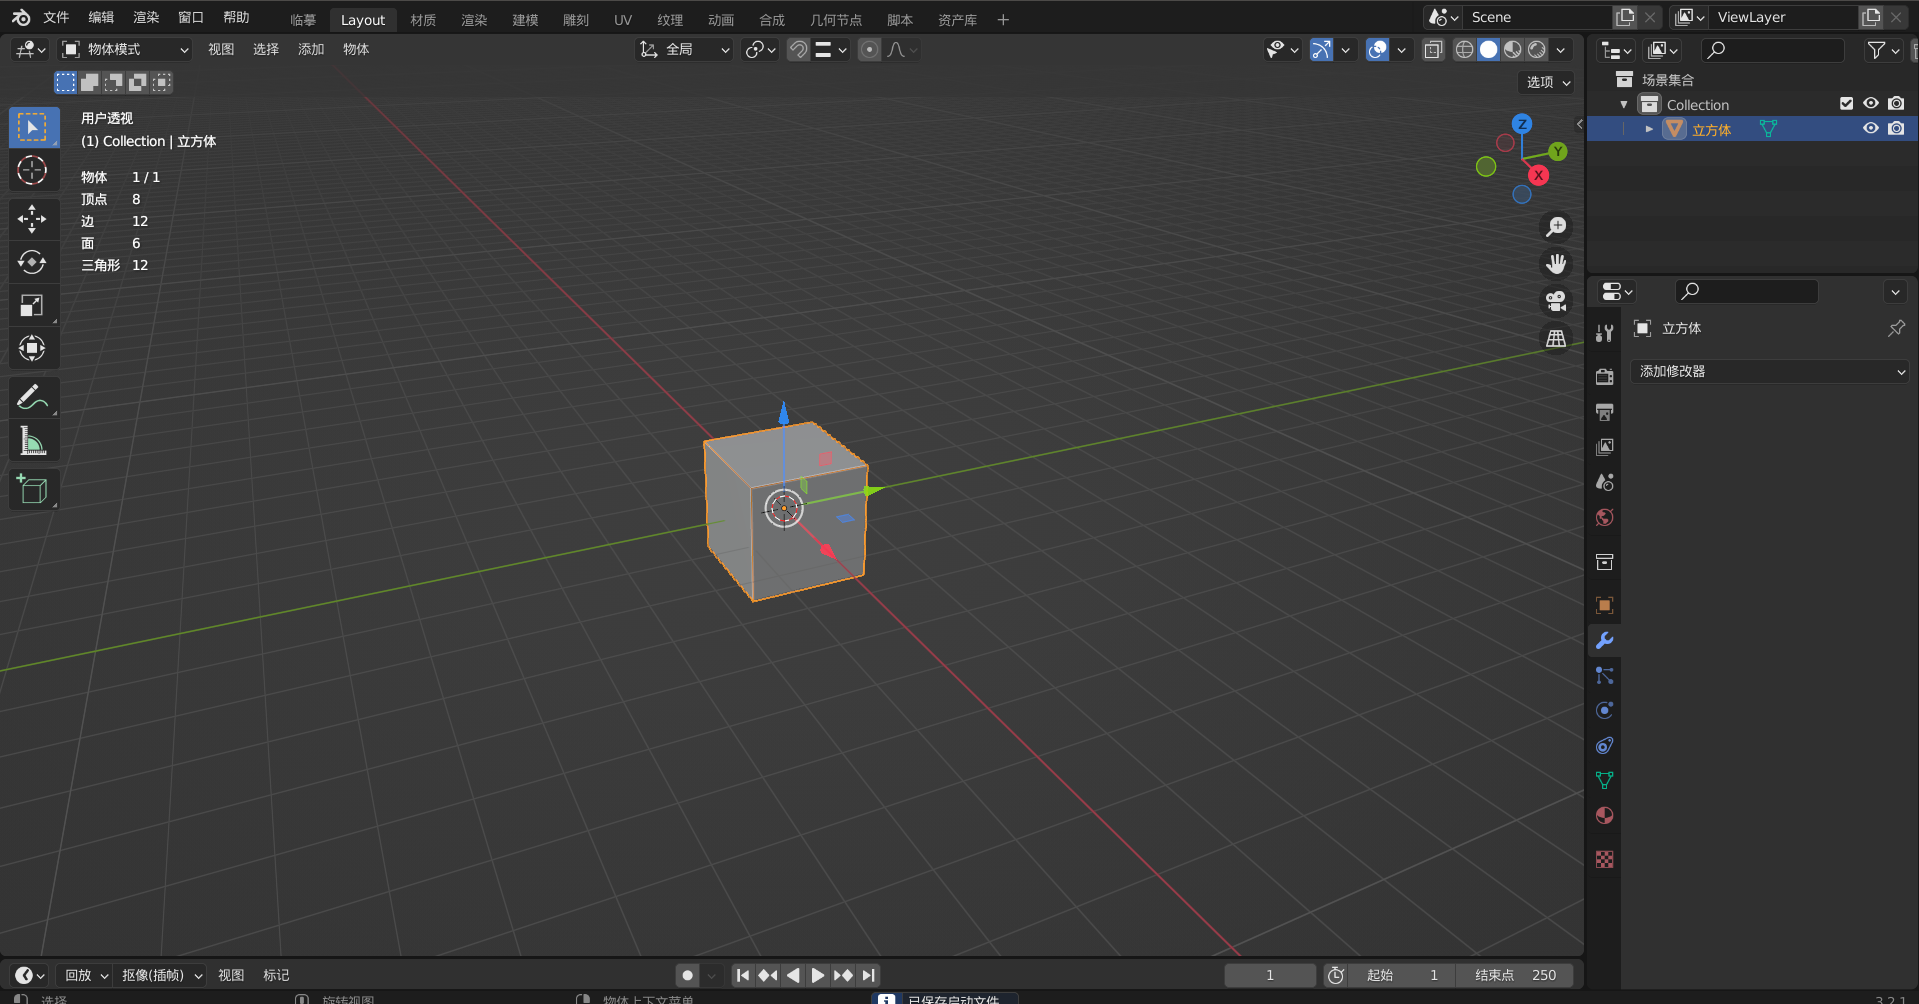
Task: Toggle viewport gizmos display
Action: pos(1321,49)
